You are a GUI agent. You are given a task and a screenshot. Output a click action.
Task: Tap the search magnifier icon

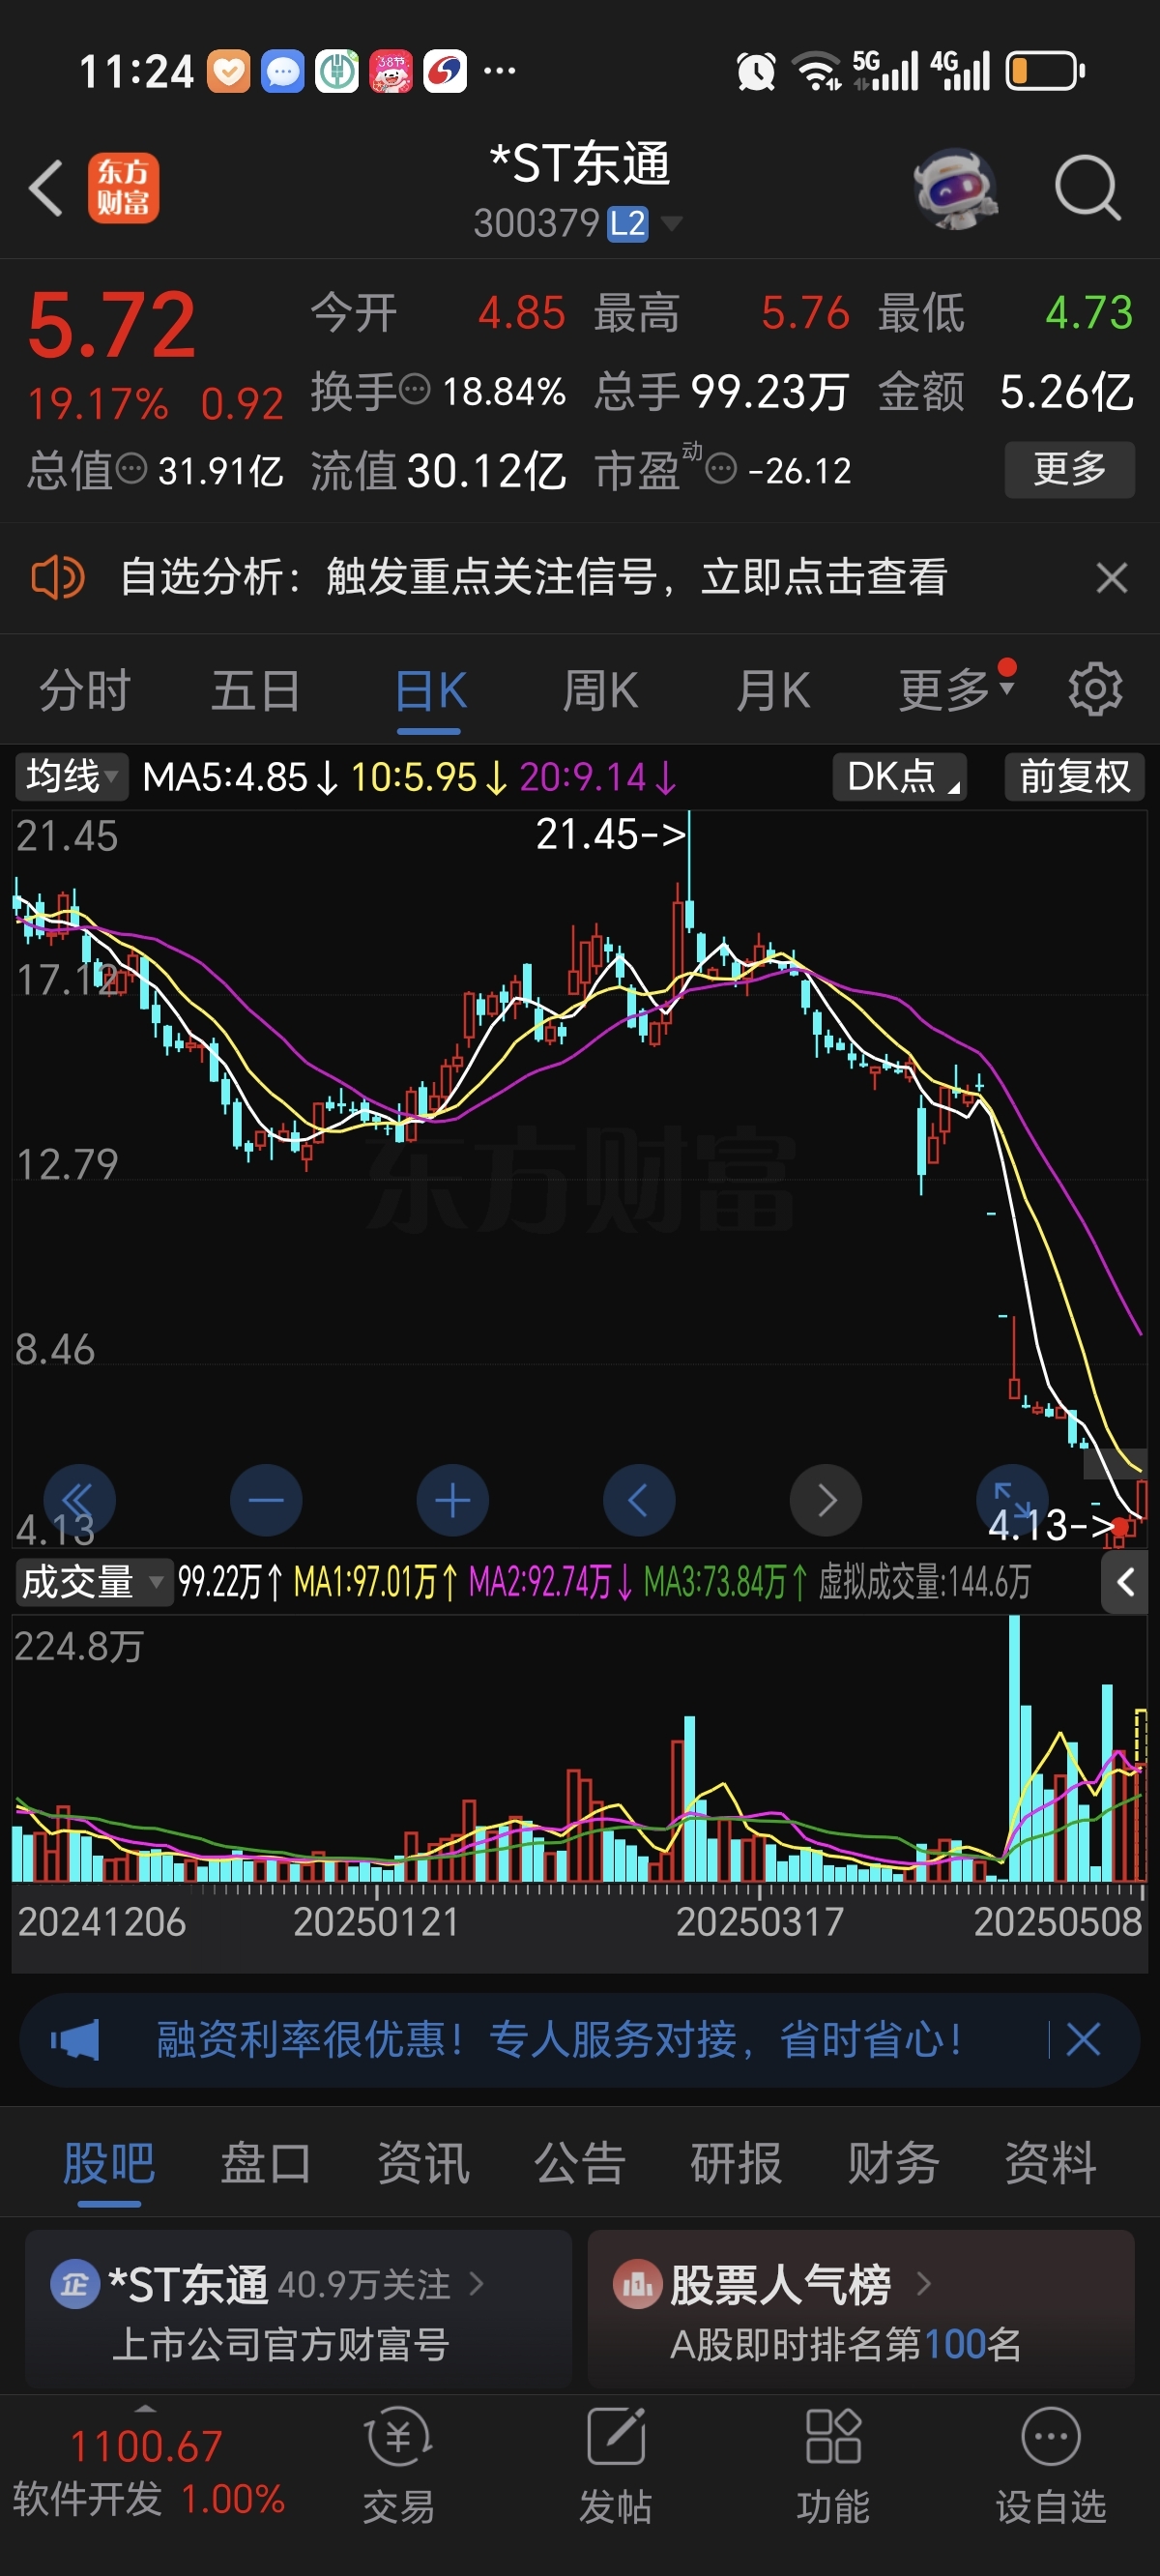pyautogui.click(x=1087, y=187)
